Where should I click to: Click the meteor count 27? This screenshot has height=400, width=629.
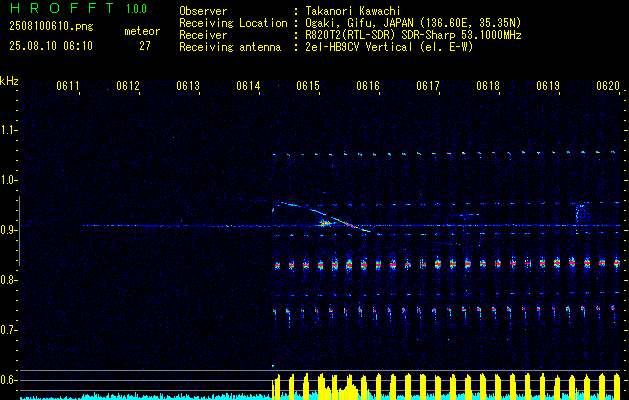pos(145,46)
